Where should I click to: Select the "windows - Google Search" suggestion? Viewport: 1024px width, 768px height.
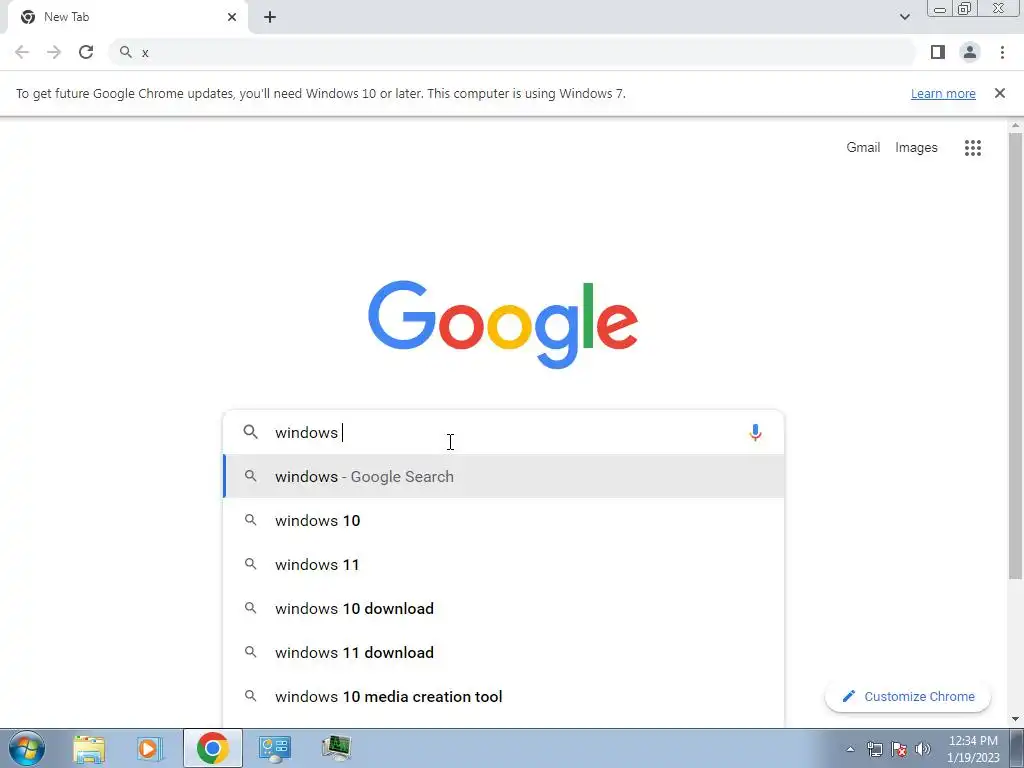pyautogui.click(x=504, y=476)
